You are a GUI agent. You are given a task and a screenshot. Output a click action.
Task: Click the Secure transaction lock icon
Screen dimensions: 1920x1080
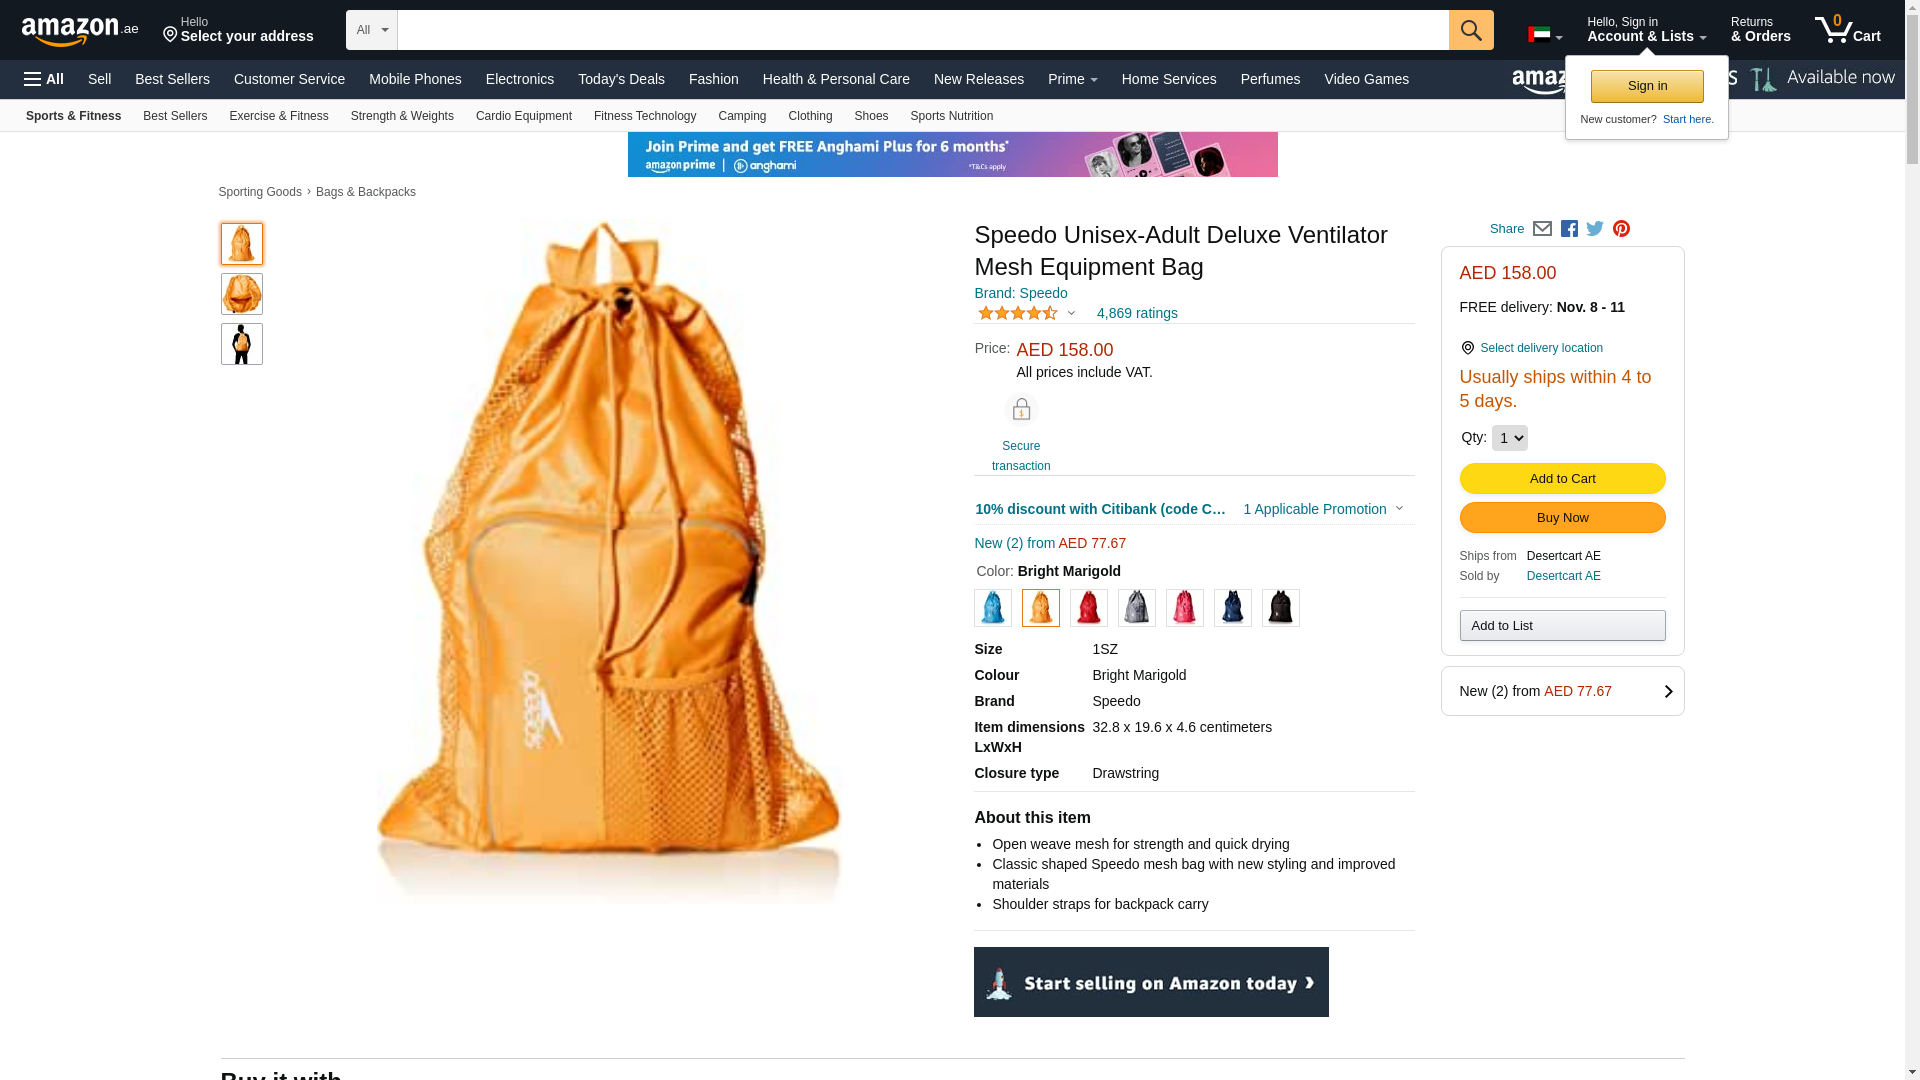tap(1021, 410)
